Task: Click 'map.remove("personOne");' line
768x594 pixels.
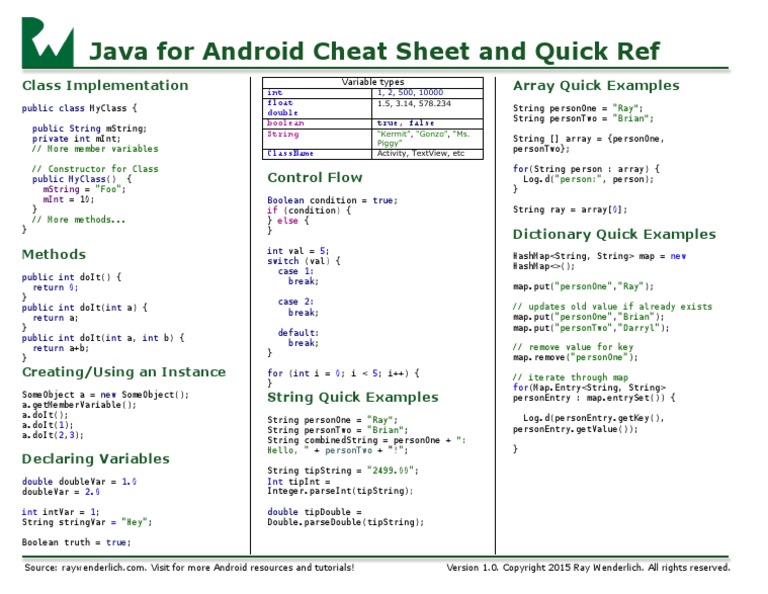Action: pyautogui.click(x=576, y=357)
